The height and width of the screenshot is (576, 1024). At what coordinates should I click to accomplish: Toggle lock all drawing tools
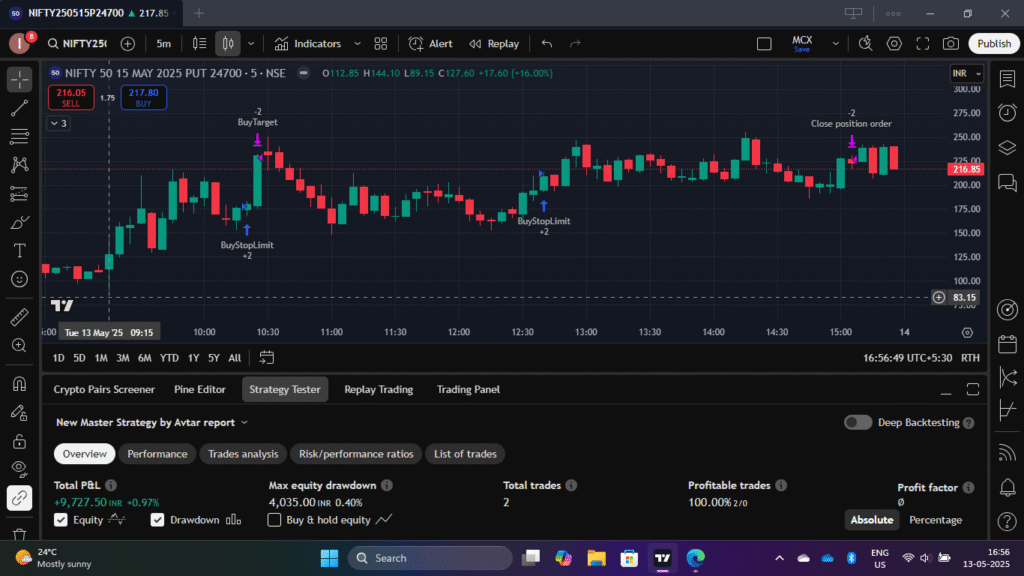pyautogui.click(x=20, y=441)
